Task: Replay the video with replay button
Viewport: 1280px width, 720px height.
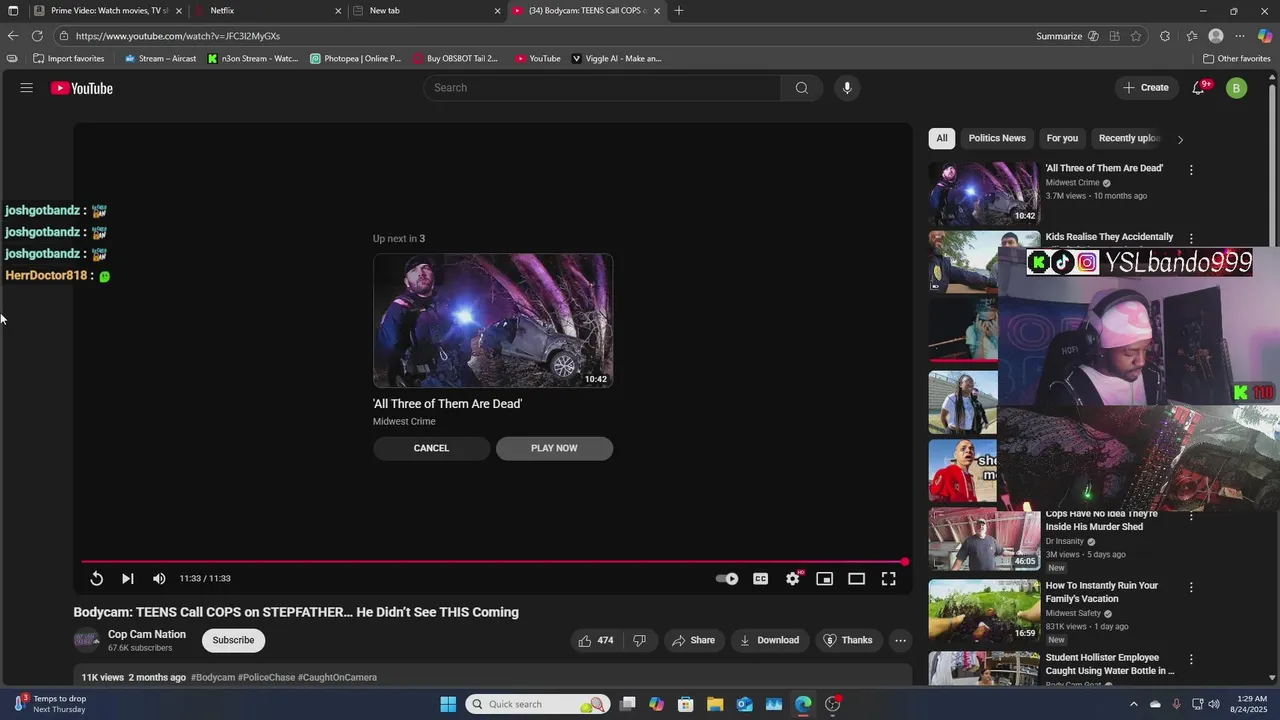Action: tap(96, 578)
